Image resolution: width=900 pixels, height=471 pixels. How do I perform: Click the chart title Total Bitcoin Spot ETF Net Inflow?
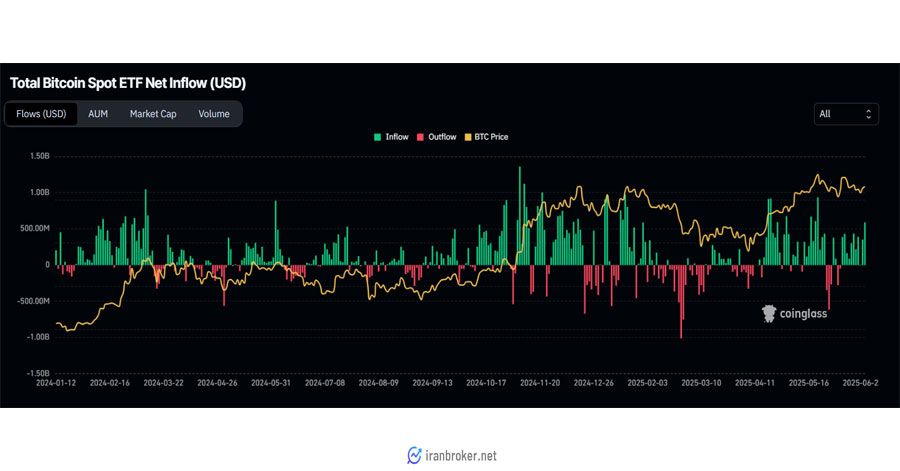point(128,83)
